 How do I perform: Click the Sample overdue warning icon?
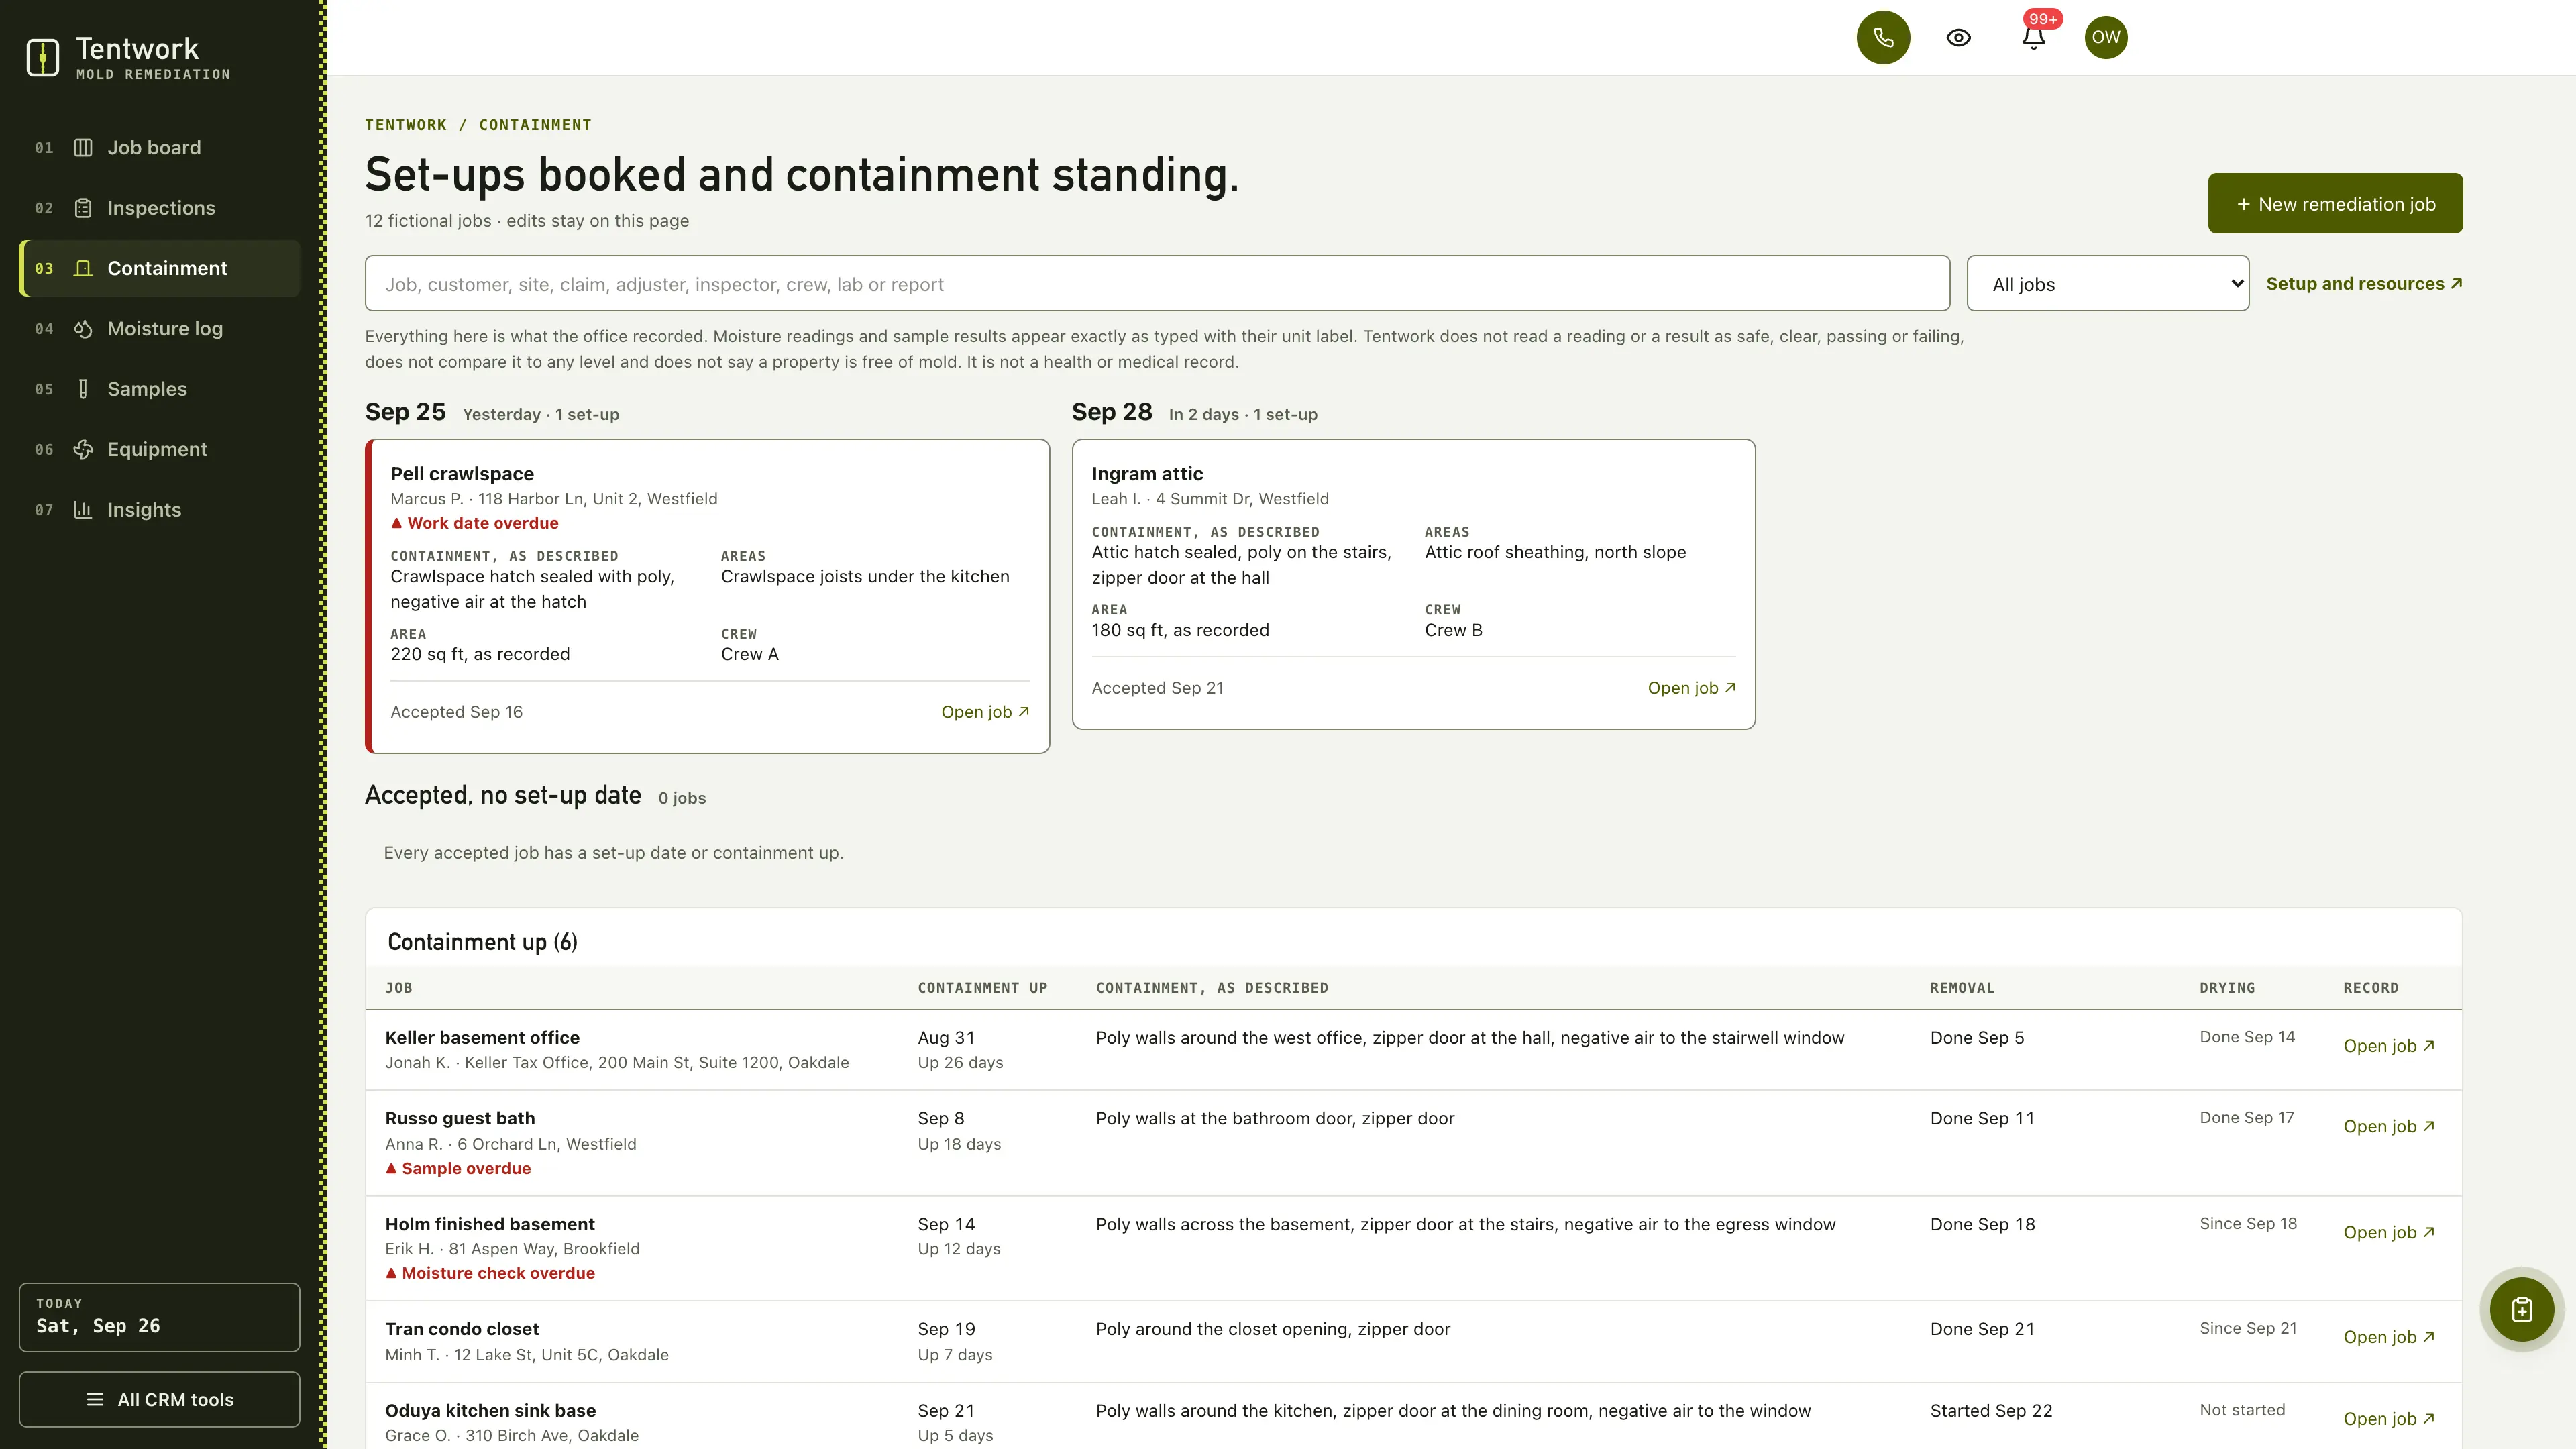pyautogui.click(x=391, y=1168)
